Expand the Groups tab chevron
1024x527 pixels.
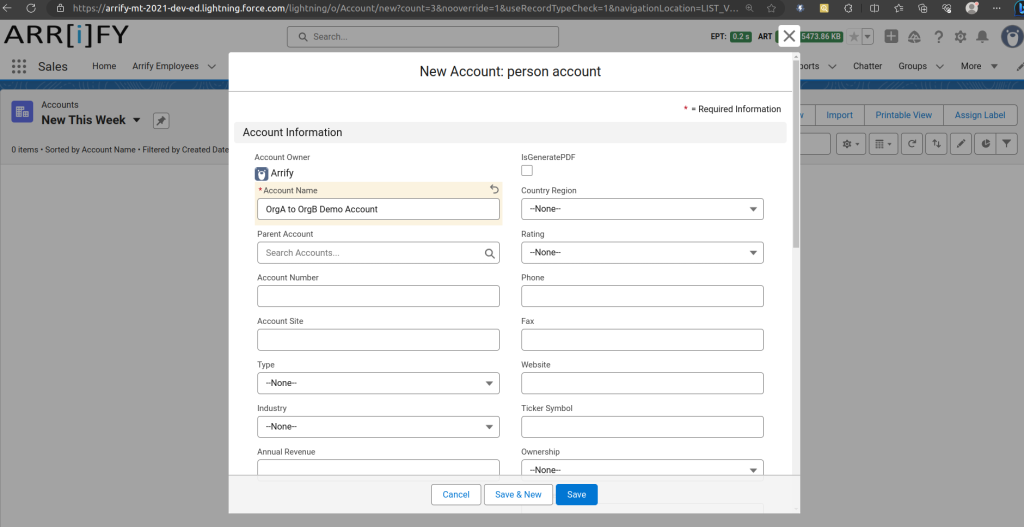[940, 67]
